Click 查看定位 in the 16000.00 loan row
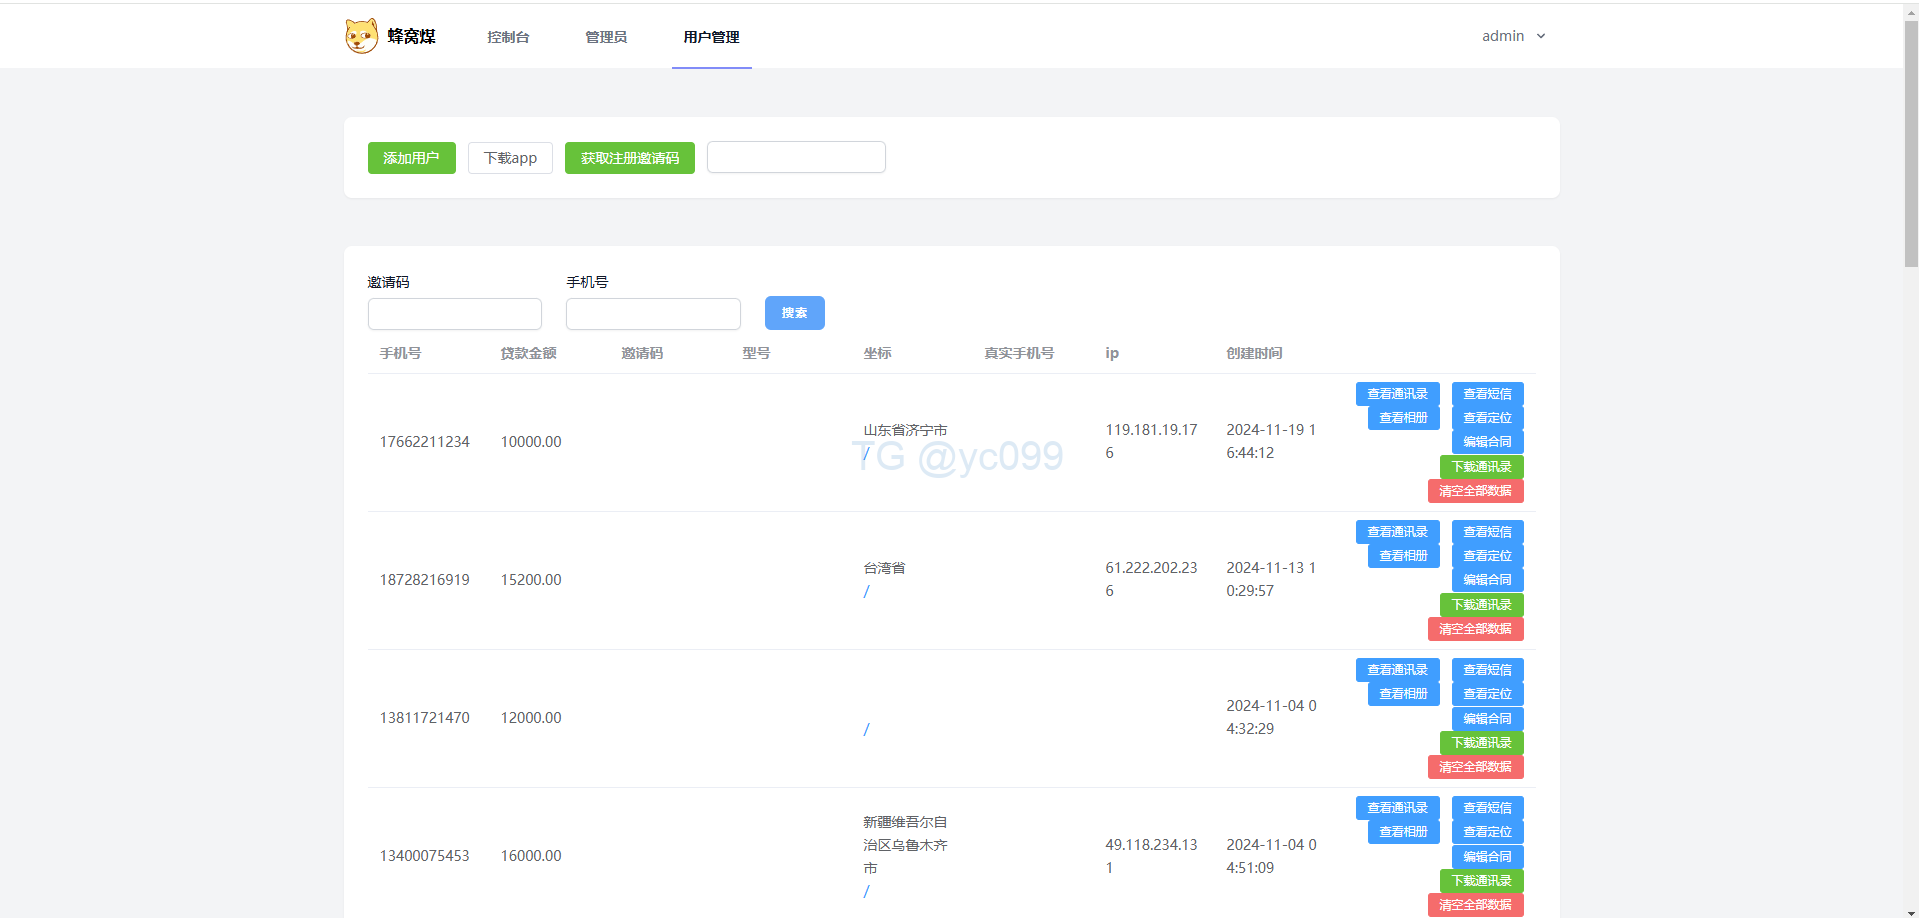 pyautogui.click(x=1487, y=832)
